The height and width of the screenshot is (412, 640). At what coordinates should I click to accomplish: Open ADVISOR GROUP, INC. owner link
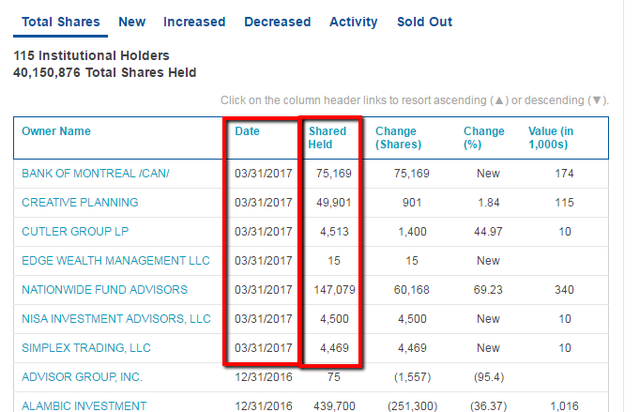click(x=82, y=377)
